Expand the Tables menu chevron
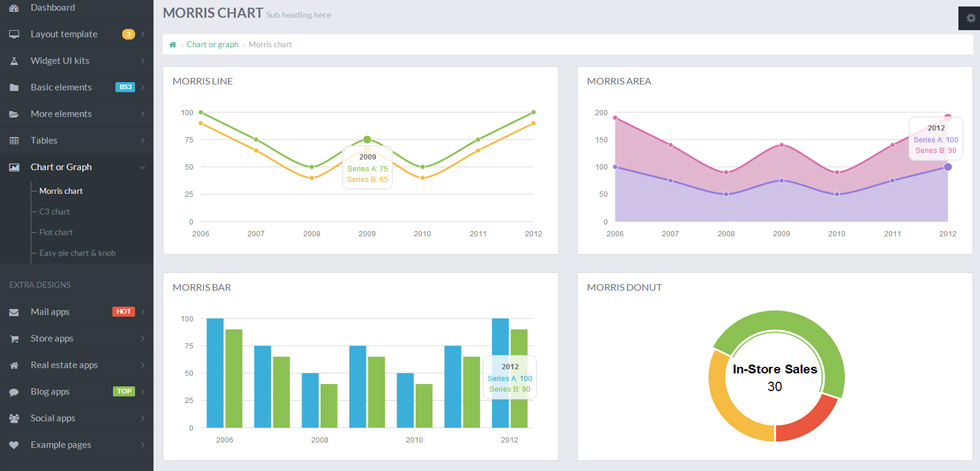 point(143,141)
